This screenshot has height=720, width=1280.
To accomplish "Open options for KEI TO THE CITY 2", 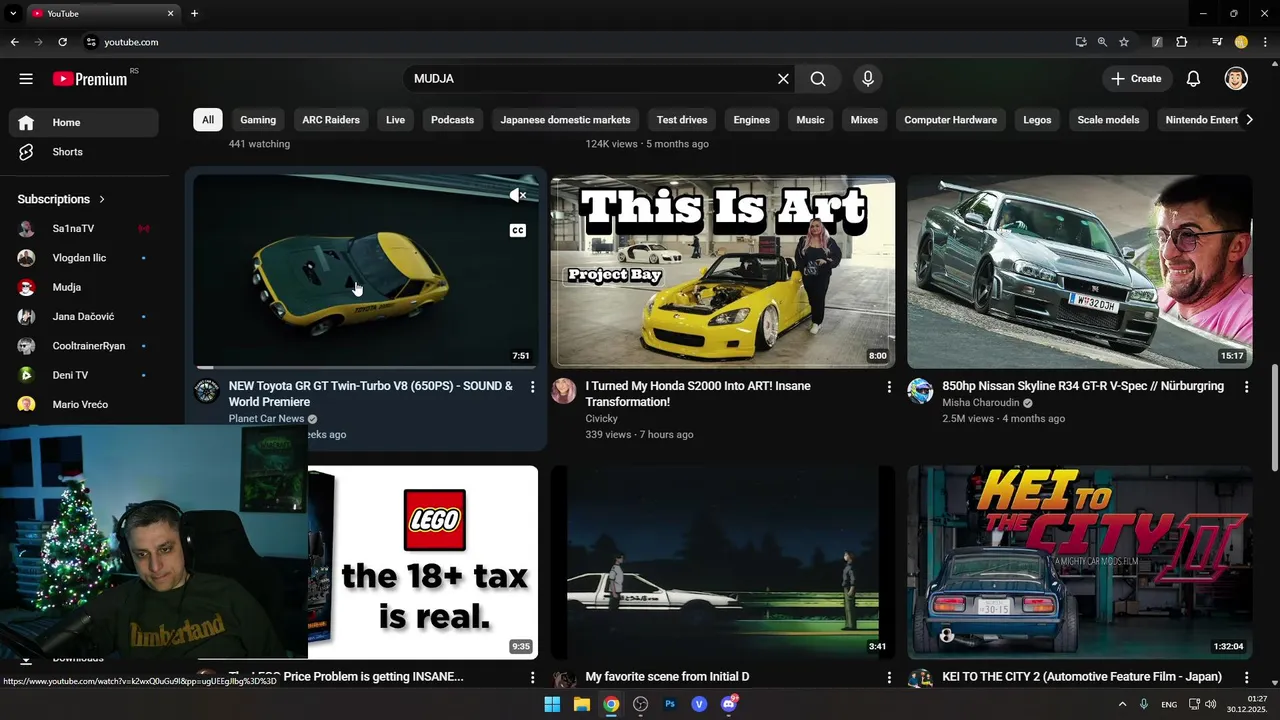I will [x=1246, y=678].
